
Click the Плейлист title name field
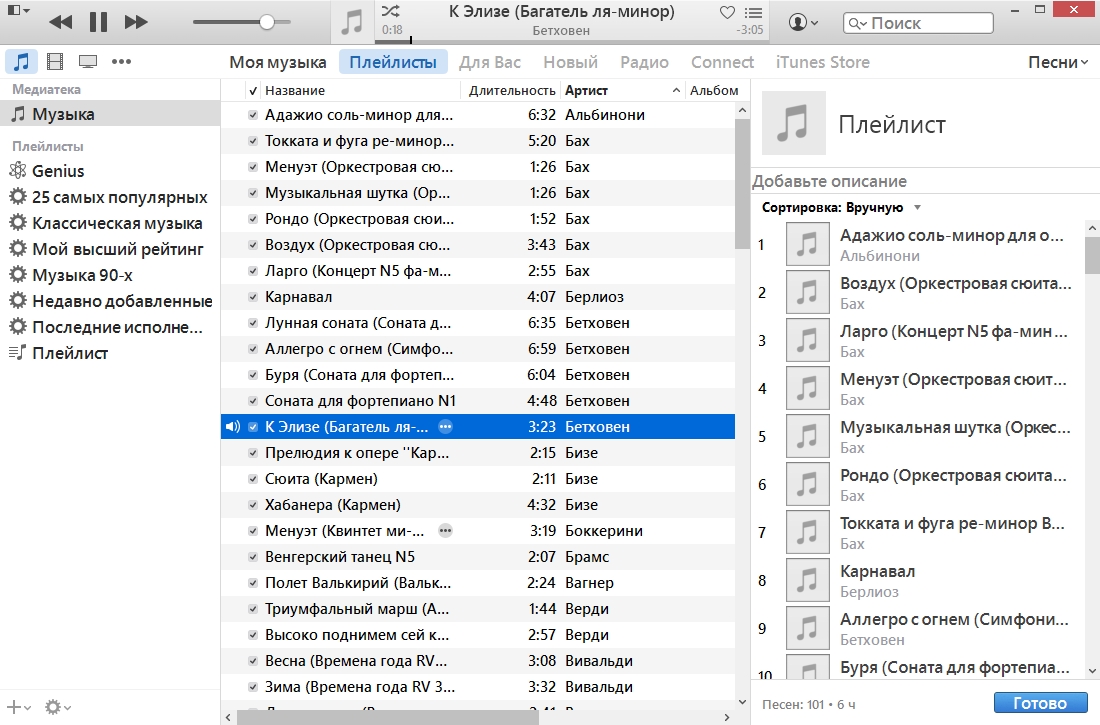[x=892, y=125]
